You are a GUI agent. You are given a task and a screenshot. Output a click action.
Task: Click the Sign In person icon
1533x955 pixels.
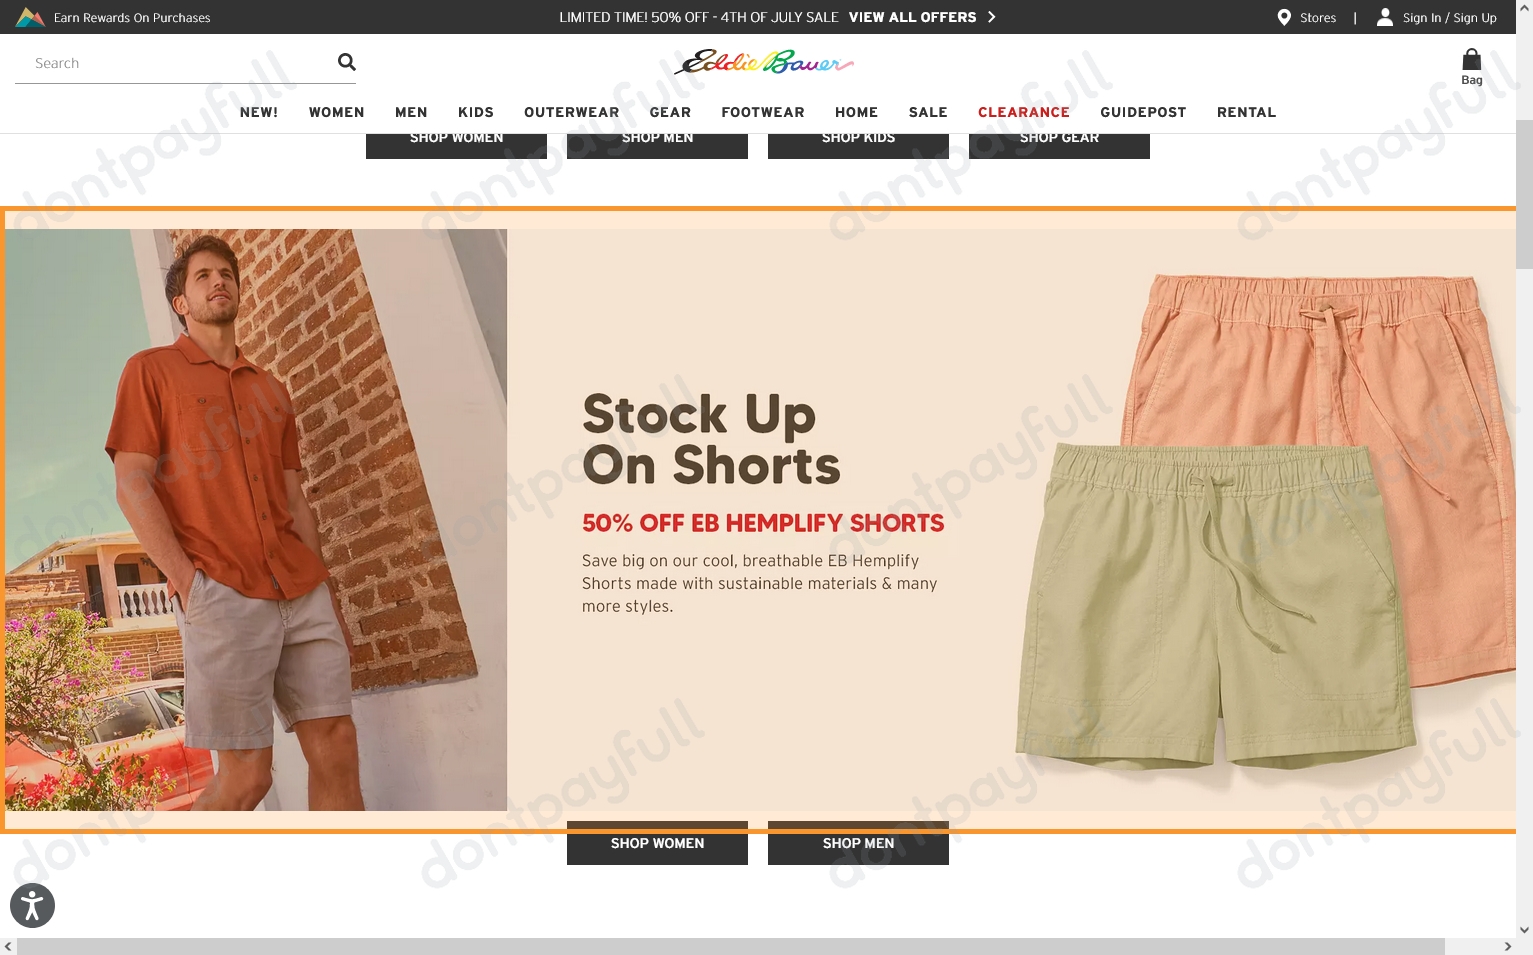(1385, 16)
